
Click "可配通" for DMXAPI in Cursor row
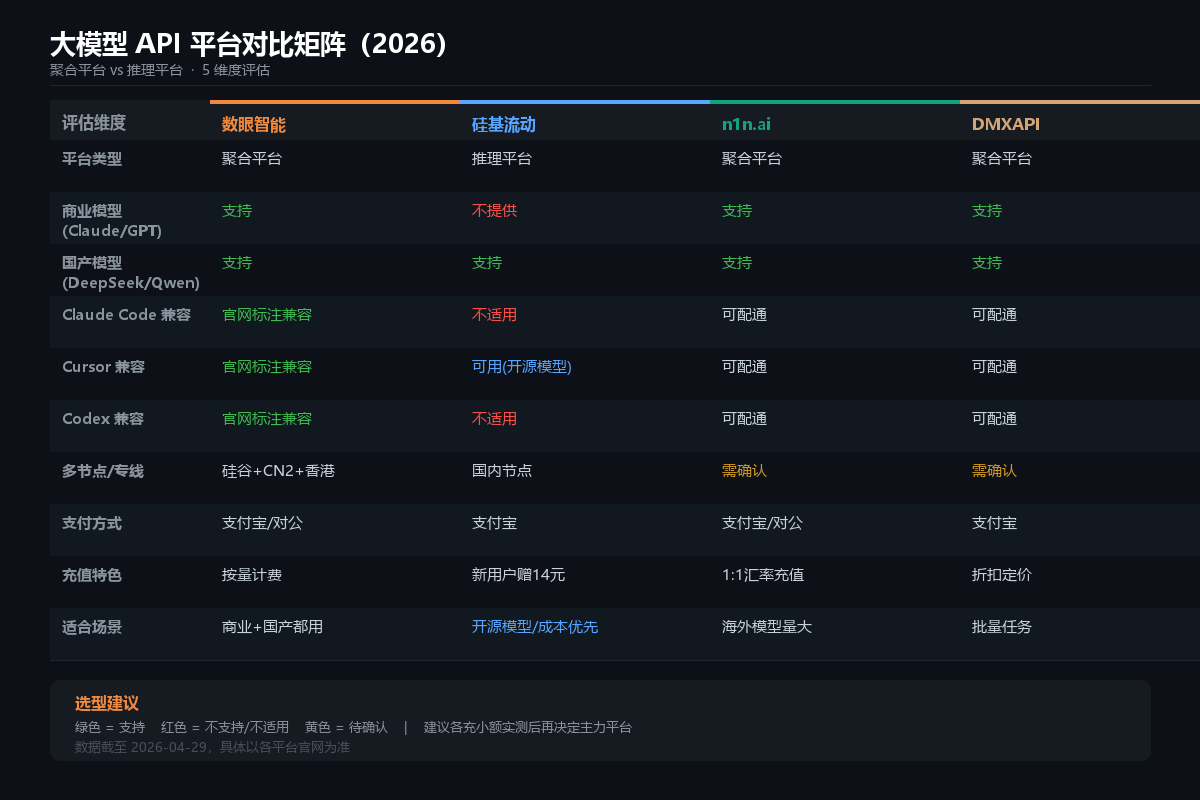994,366
